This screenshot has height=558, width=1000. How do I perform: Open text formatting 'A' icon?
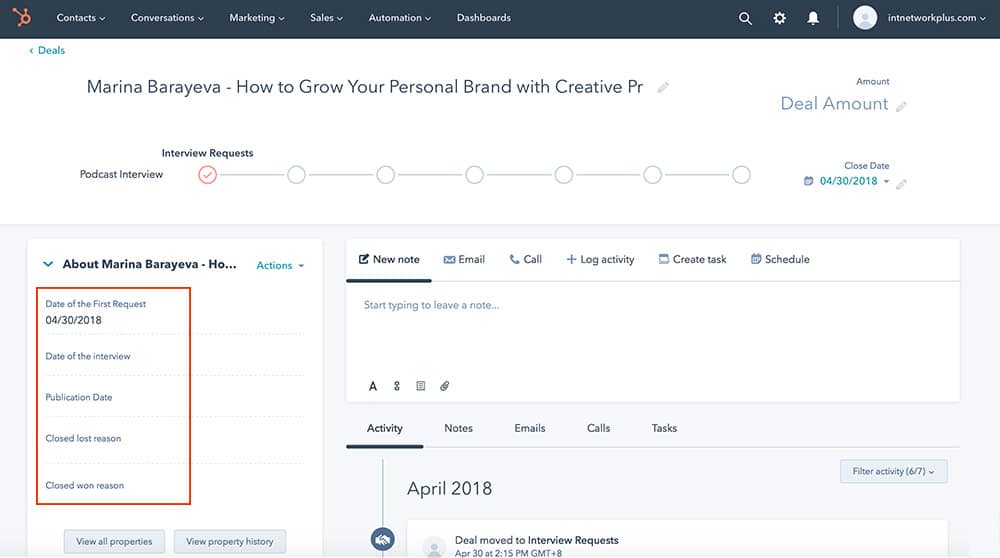(372, 386)
